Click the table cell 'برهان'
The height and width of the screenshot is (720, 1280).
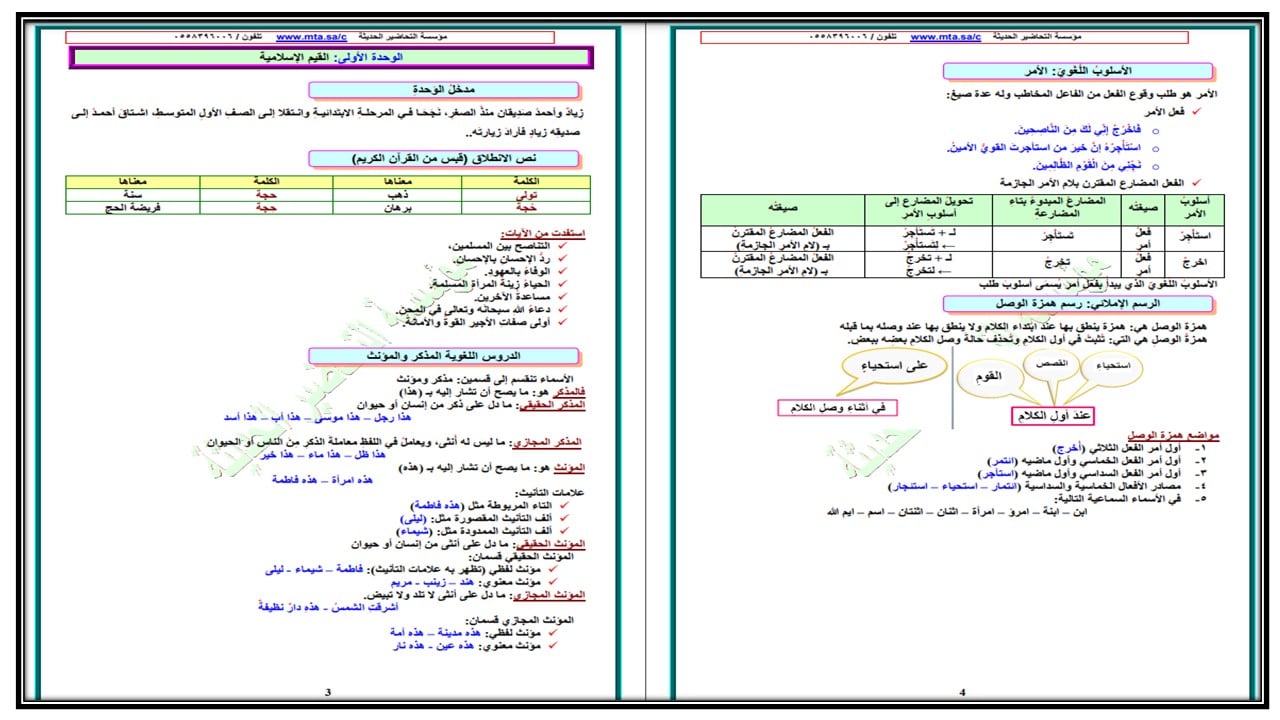(396, 208)
